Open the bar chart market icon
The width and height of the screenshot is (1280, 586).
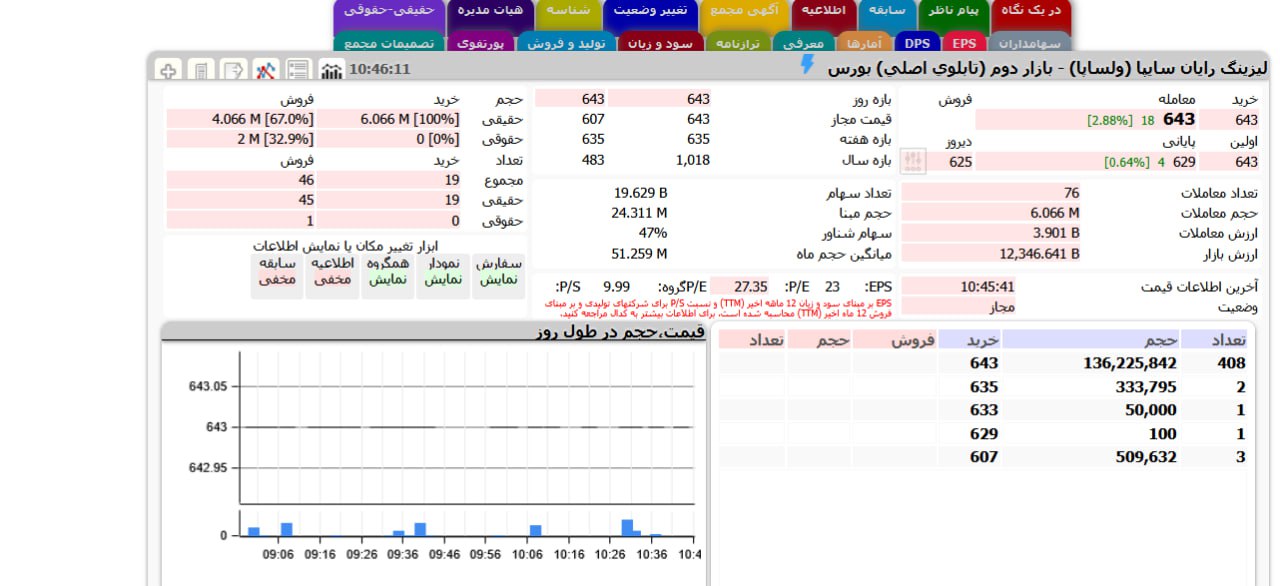click(331, 70)
